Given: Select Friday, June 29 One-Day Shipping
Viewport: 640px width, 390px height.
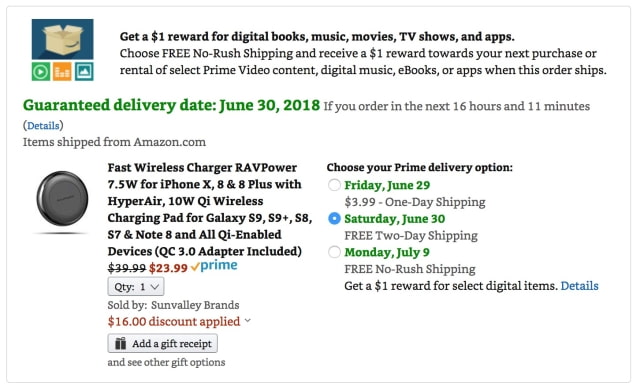Looking at the screenshot, I should click(334, 185).
